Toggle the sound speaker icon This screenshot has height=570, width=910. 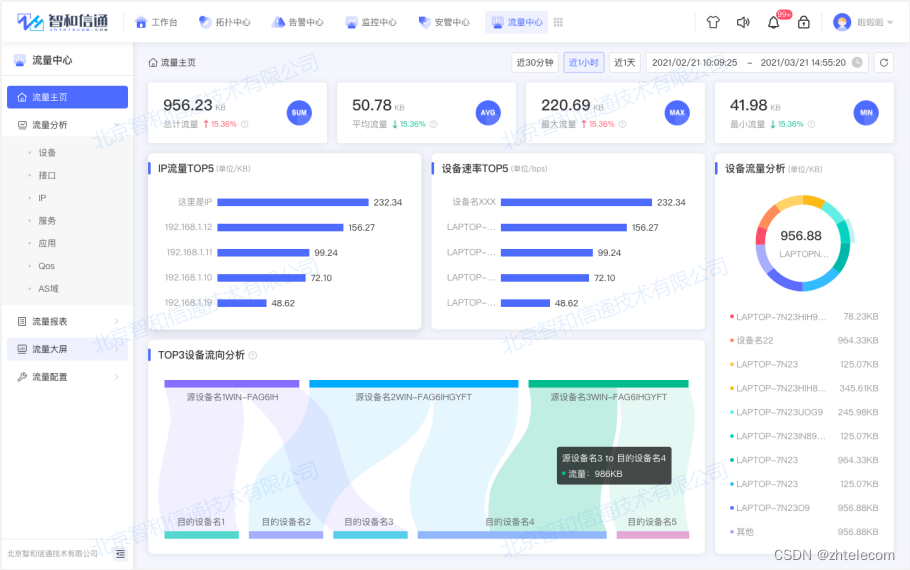pos(743,22)
